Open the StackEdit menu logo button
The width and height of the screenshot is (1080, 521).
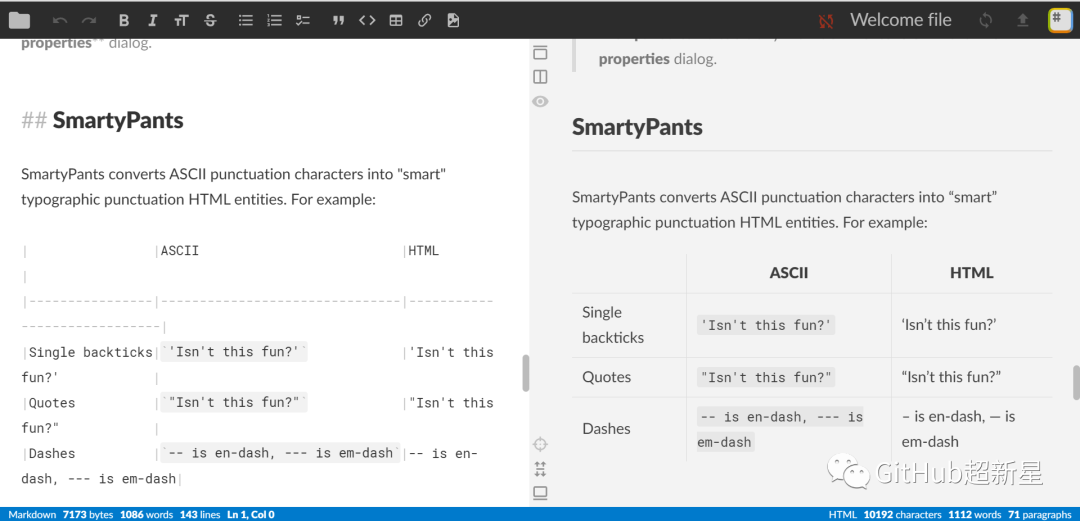1059,20
